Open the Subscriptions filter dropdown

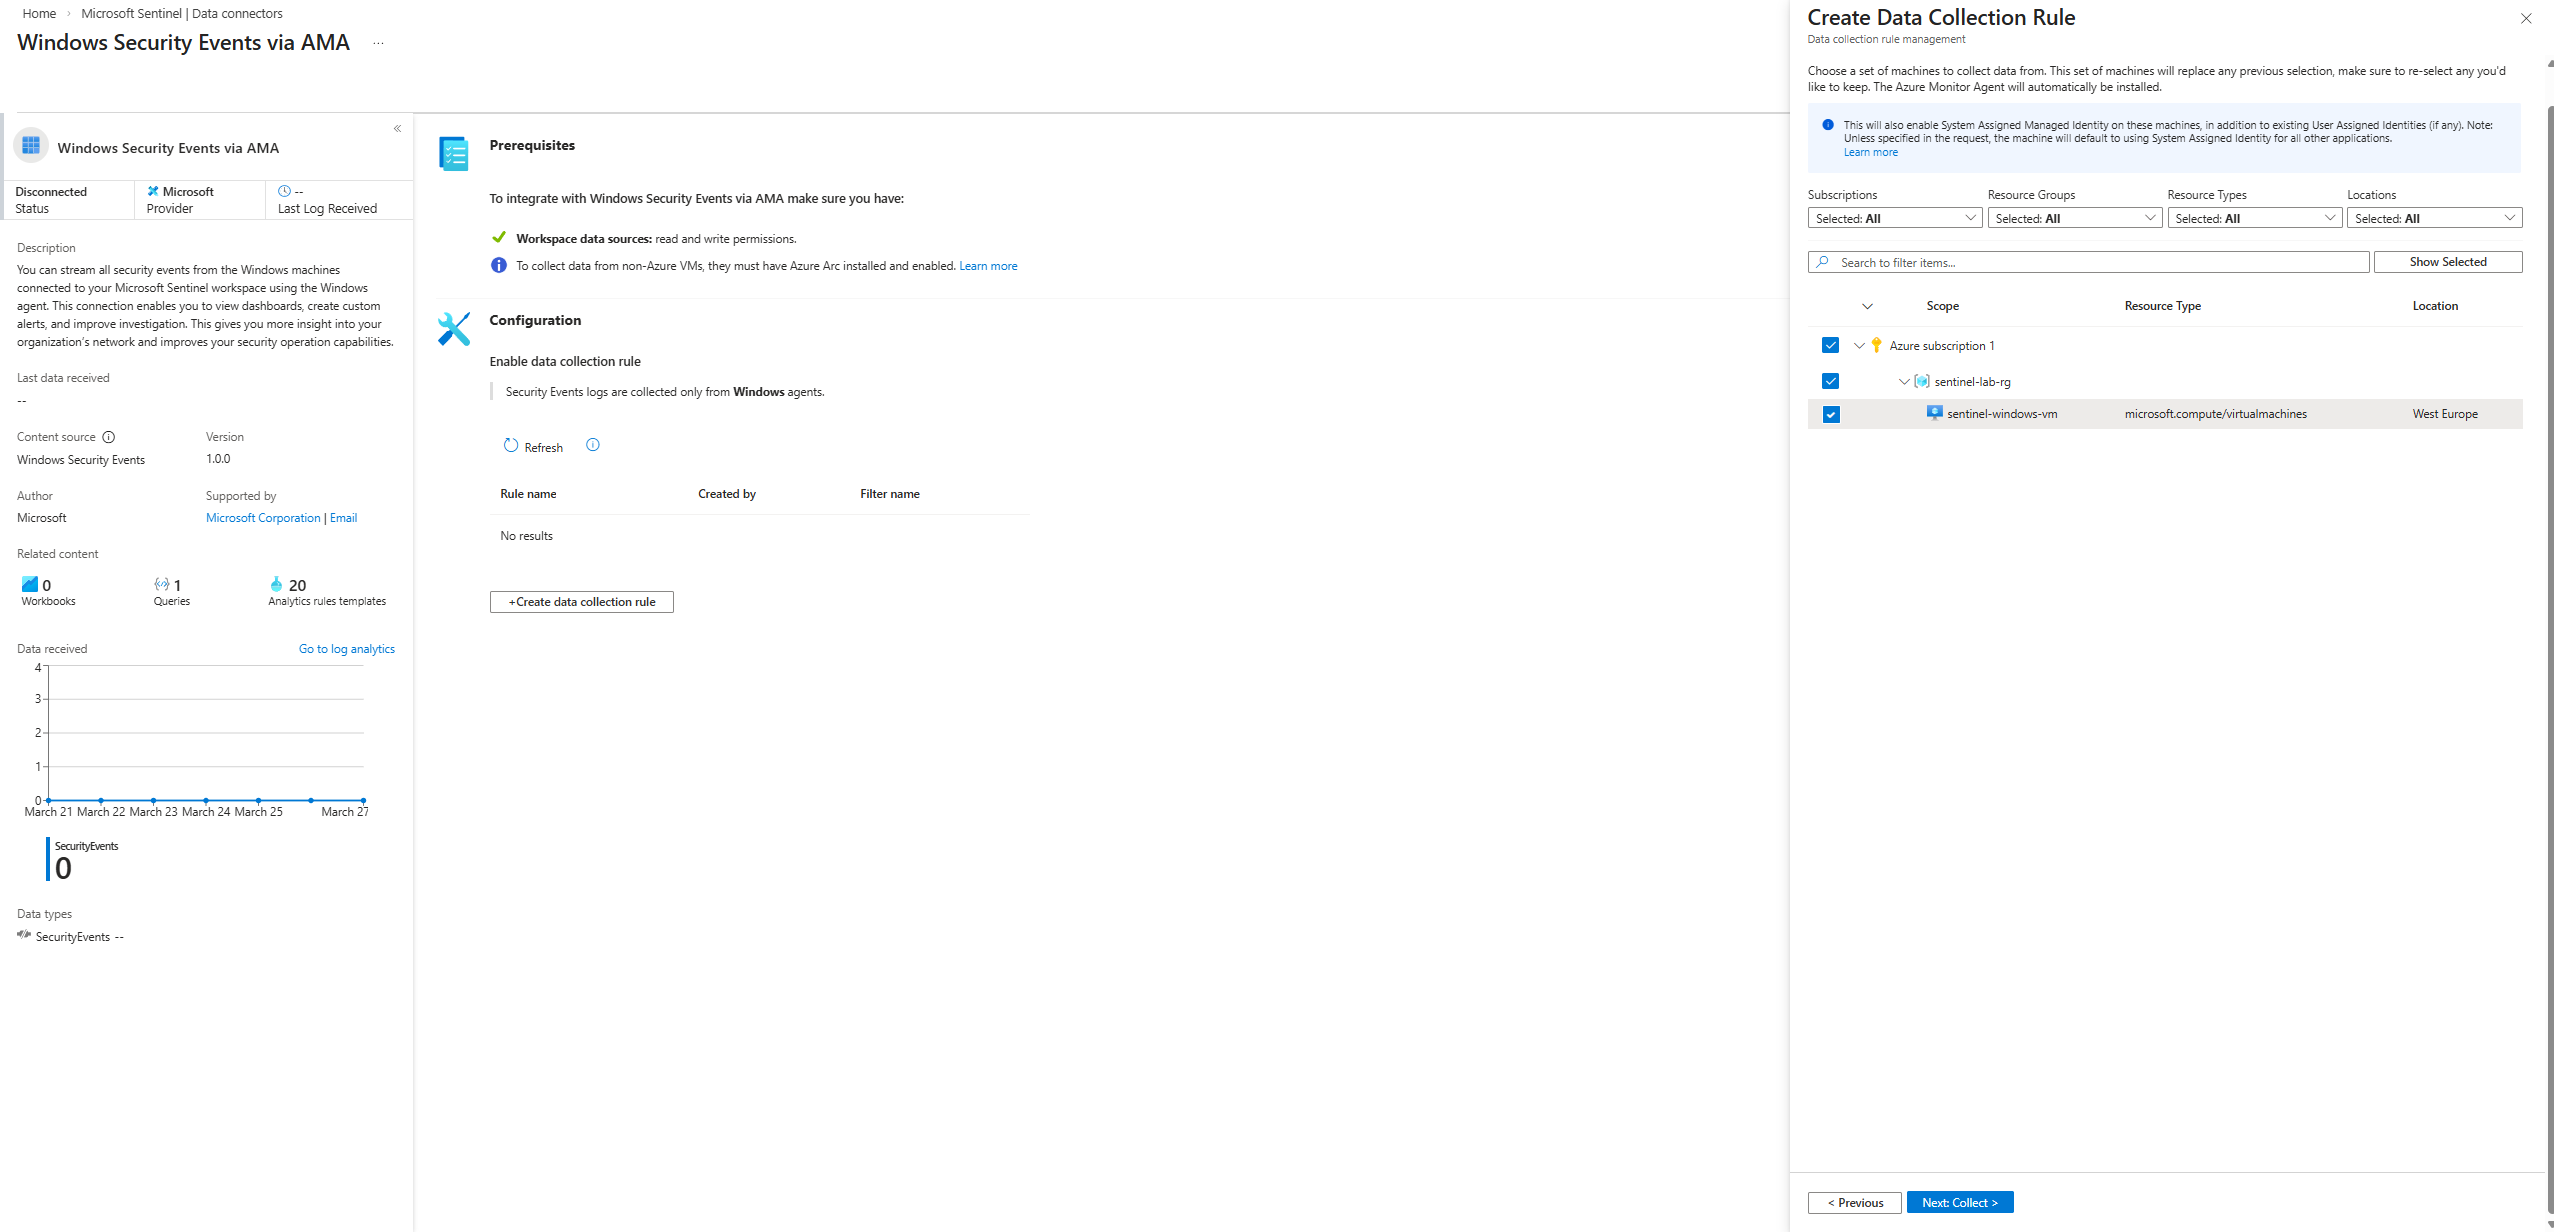click(1894, 218)
